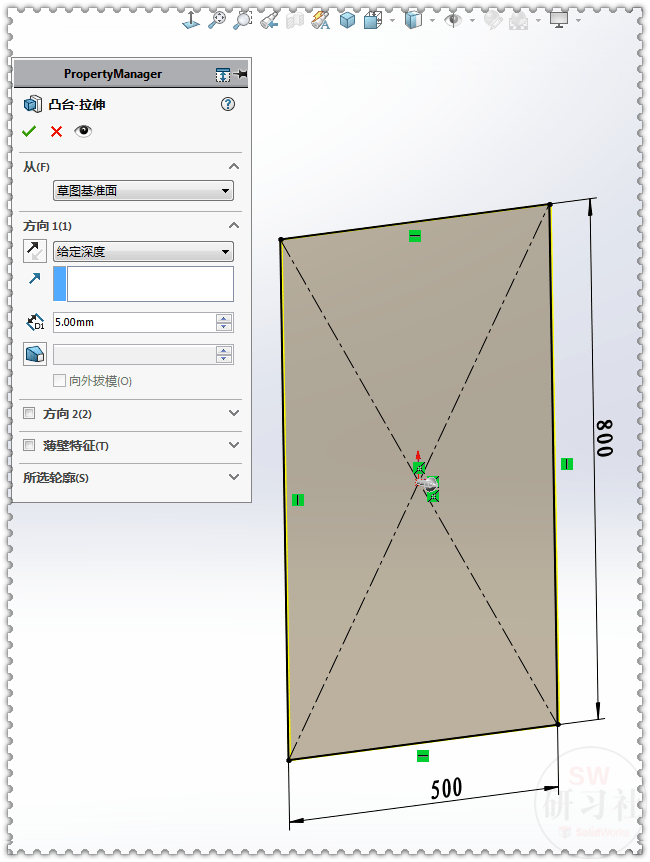Screen dimensions: 650x862
Task: Click the View Orientation cube icon
Action: [373, 21]
